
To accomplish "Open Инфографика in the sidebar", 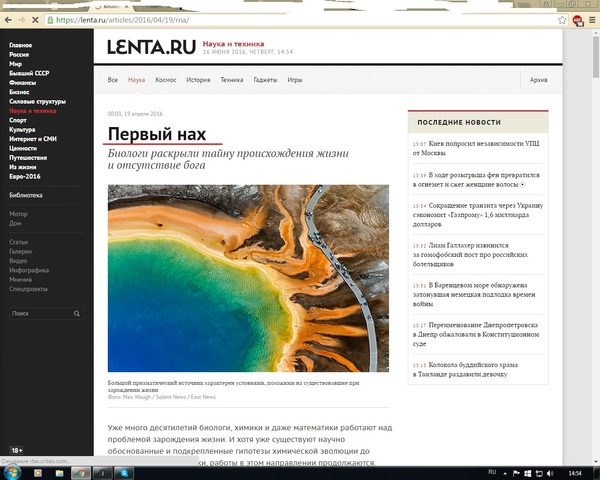I will (x=29, y=270).
